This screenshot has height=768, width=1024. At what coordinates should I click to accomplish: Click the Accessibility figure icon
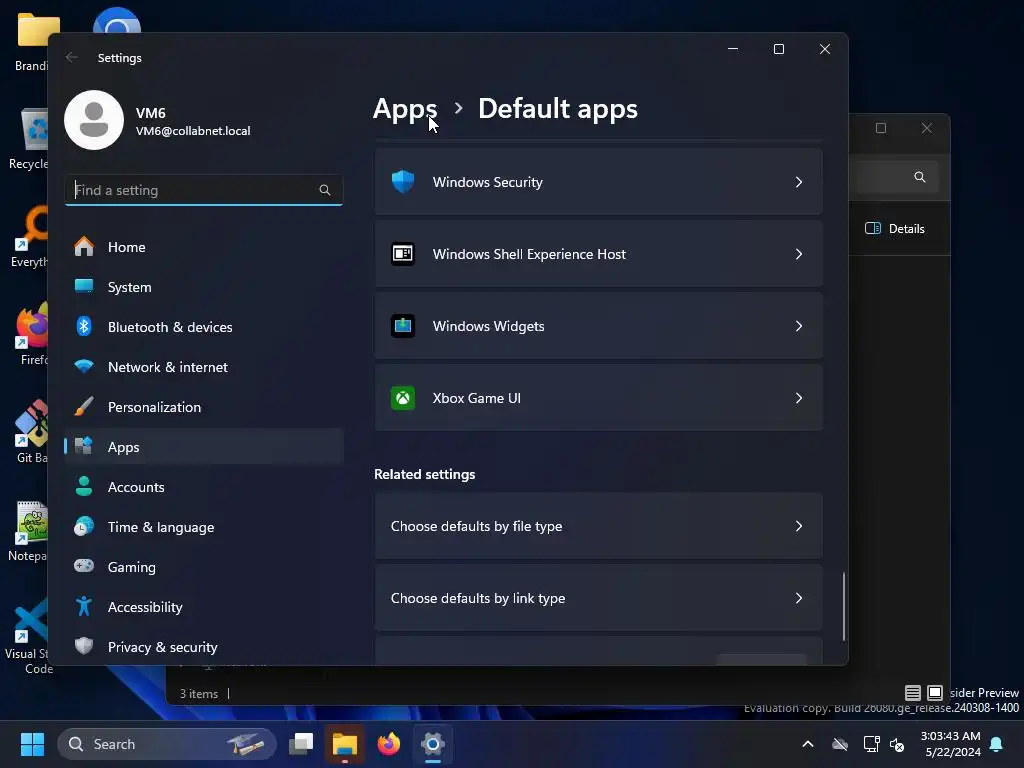coord(84,606)
